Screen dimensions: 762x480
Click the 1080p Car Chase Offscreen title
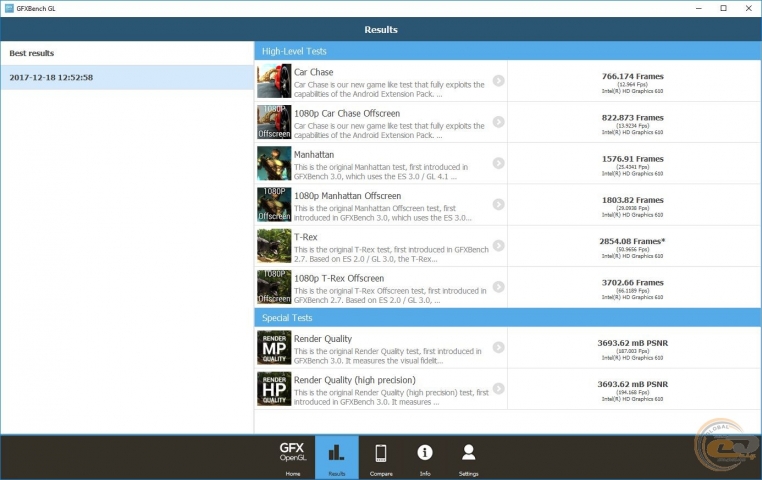click(x=347, y=113)
